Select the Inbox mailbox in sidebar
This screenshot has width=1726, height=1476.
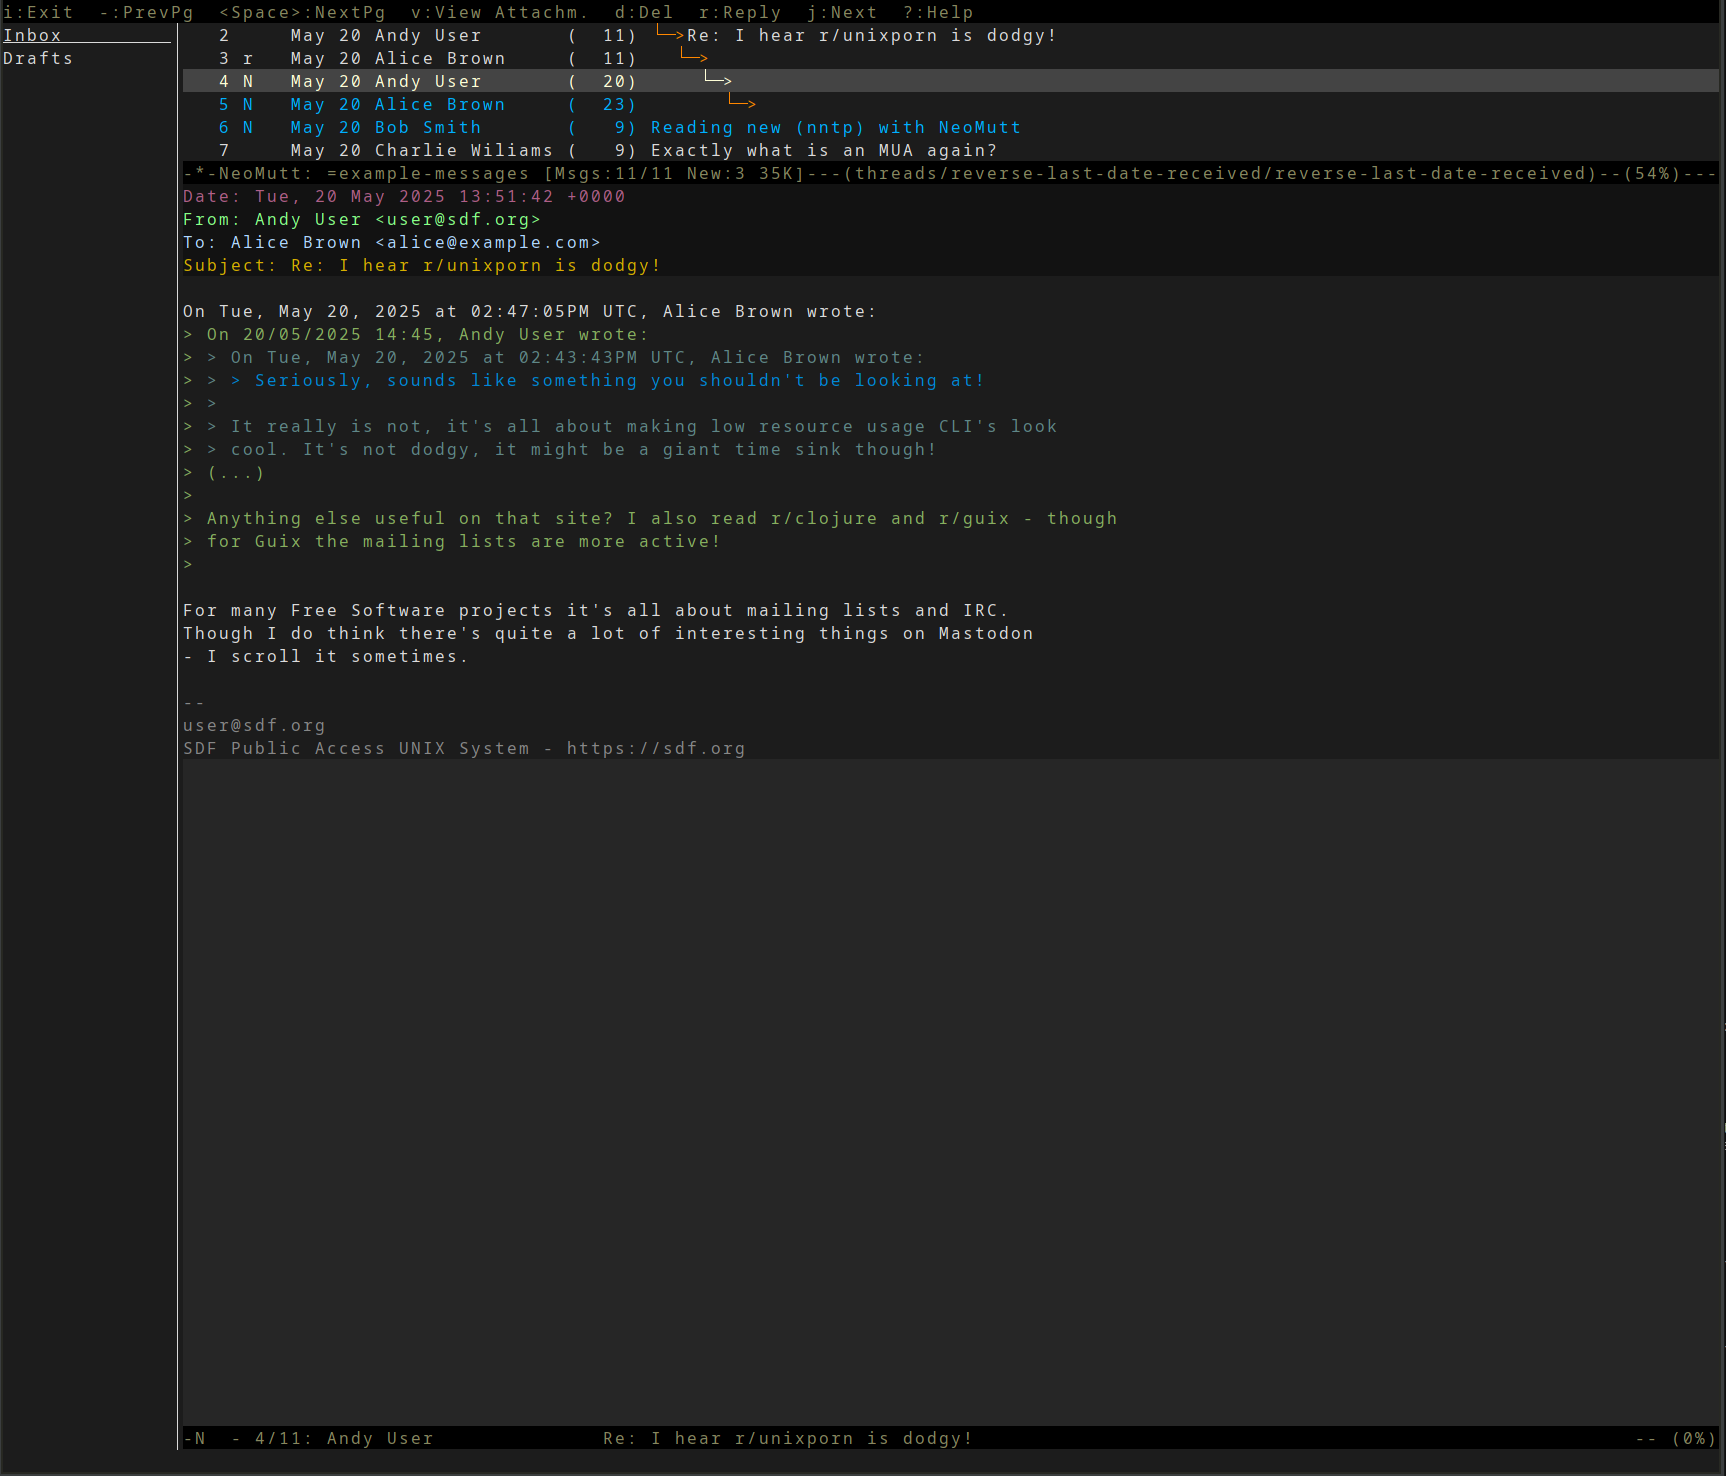coord(87,35)
